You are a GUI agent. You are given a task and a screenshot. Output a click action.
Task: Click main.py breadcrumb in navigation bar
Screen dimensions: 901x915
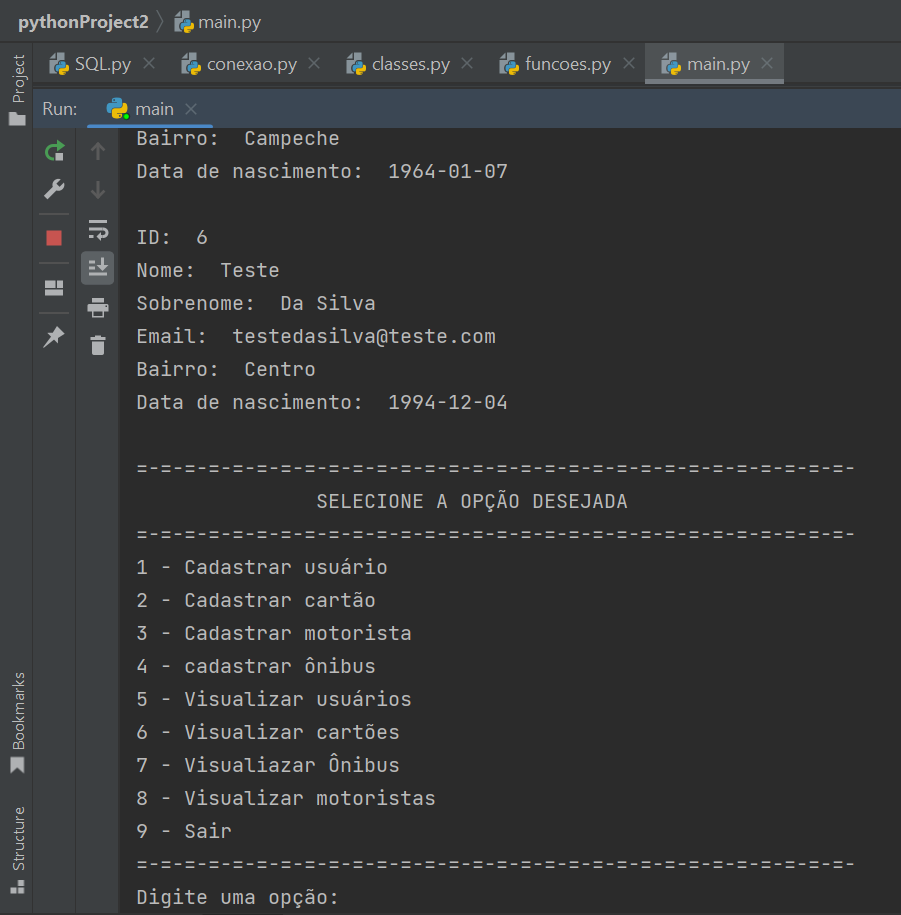pos(218,22)
